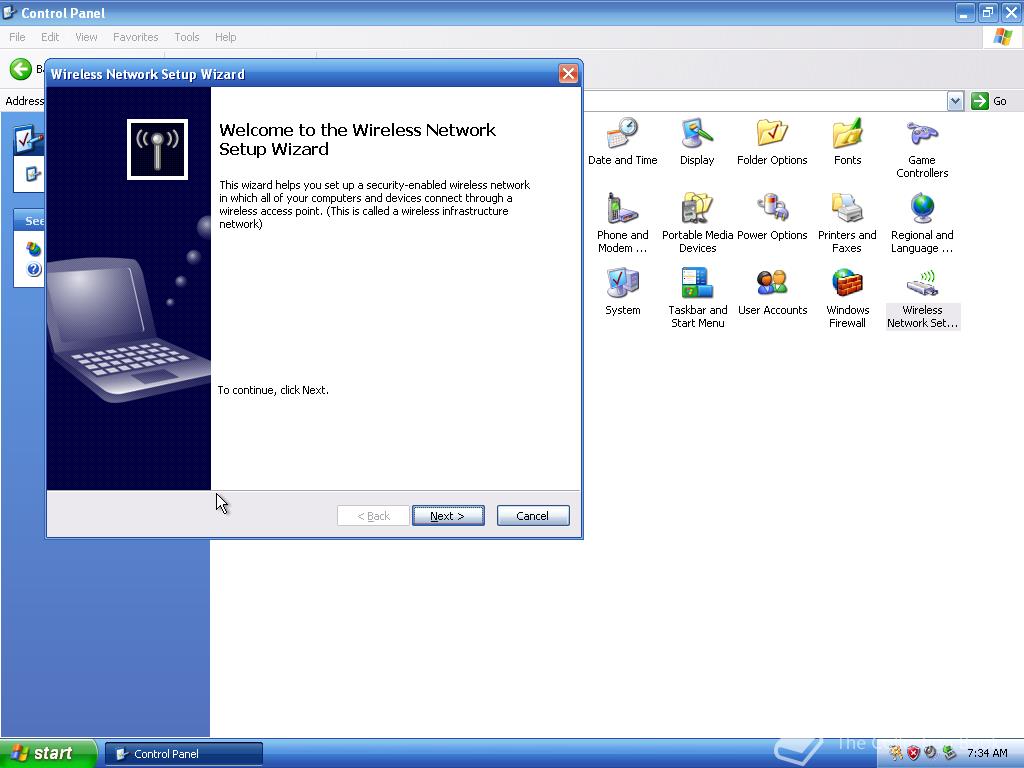Viewport: 1024px width, 768px height.
Task: Open the Tools menu
Action: point(187,37)
